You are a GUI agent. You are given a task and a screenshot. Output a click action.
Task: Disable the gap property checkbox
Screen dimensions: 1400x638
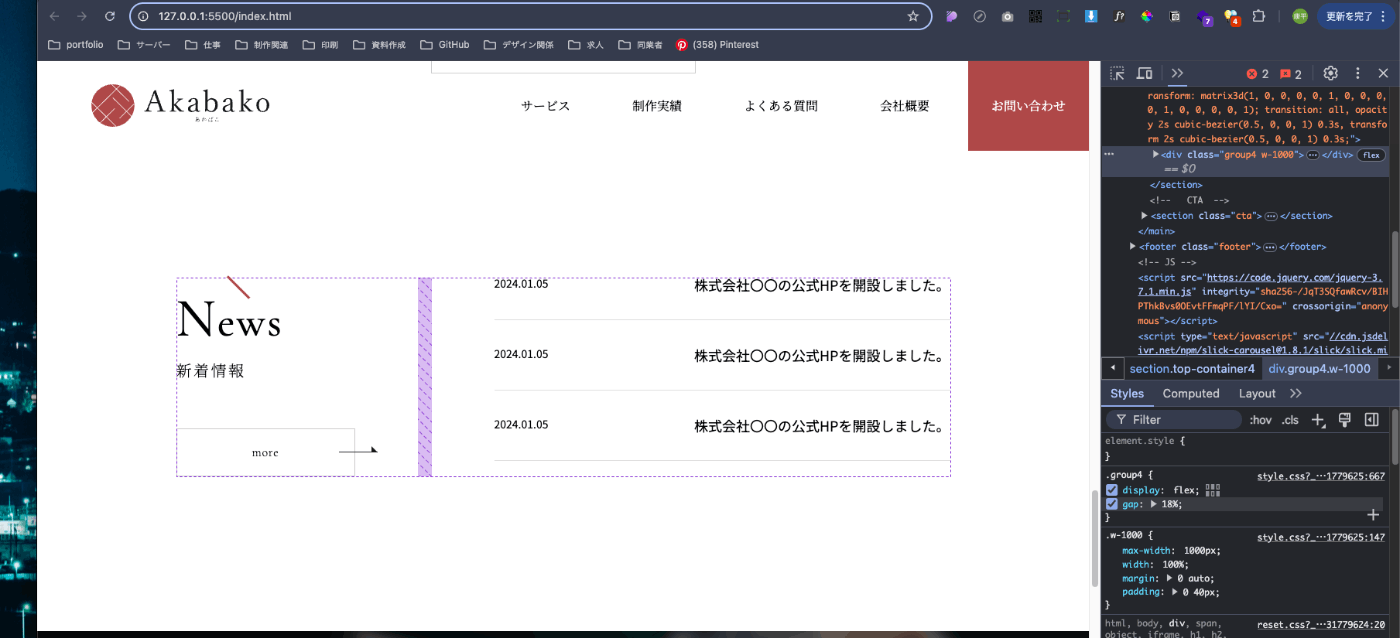point(1113,504)
